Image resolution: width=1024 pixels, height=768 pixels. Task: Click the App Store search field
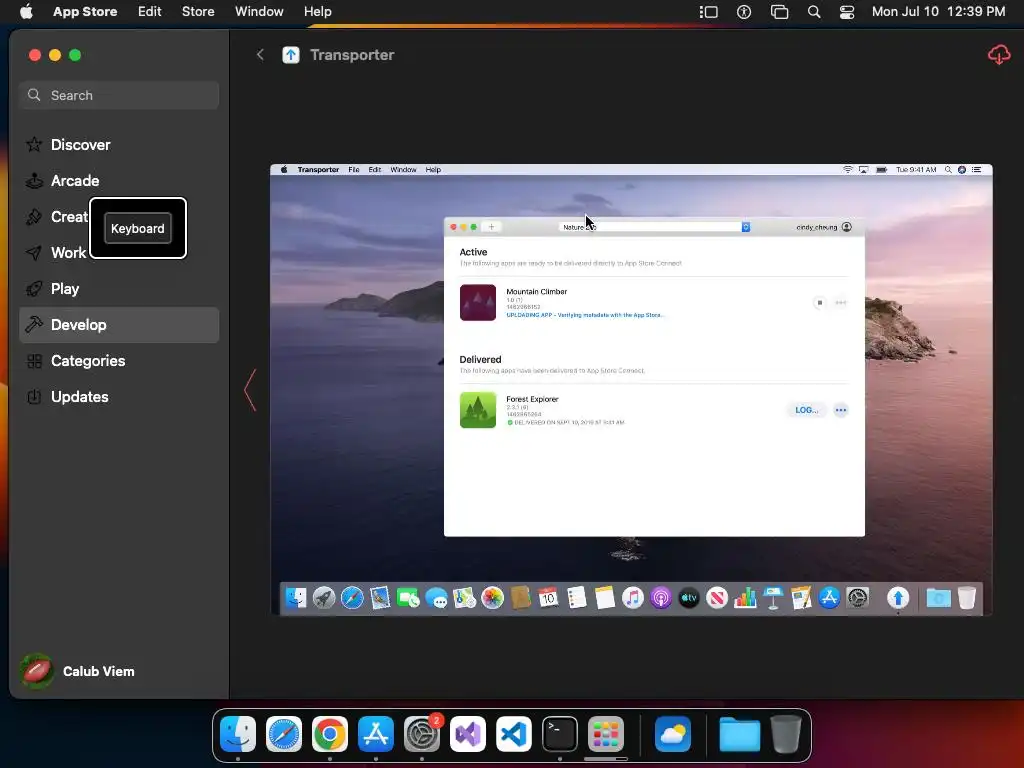(119, 95)
